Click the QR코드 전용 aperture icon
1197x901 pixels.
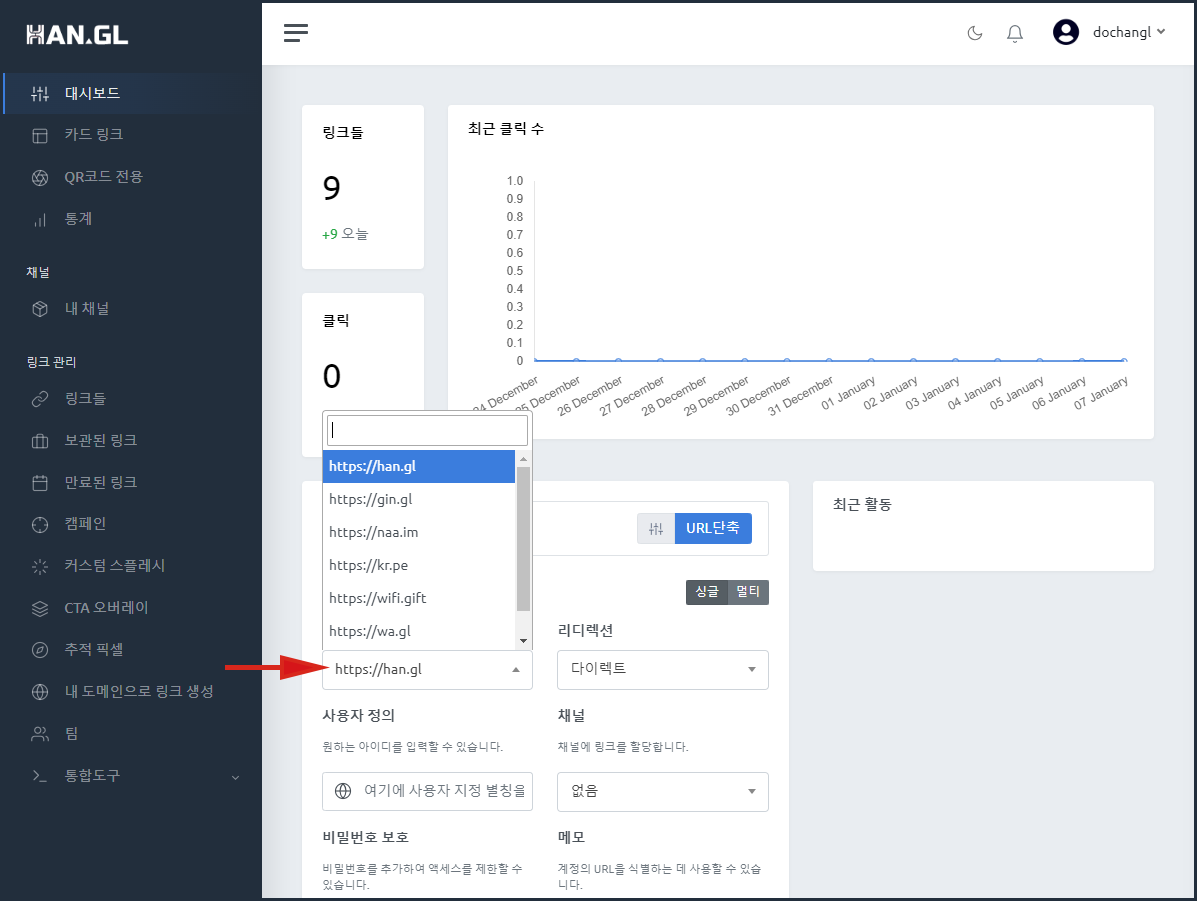point(40,178)
